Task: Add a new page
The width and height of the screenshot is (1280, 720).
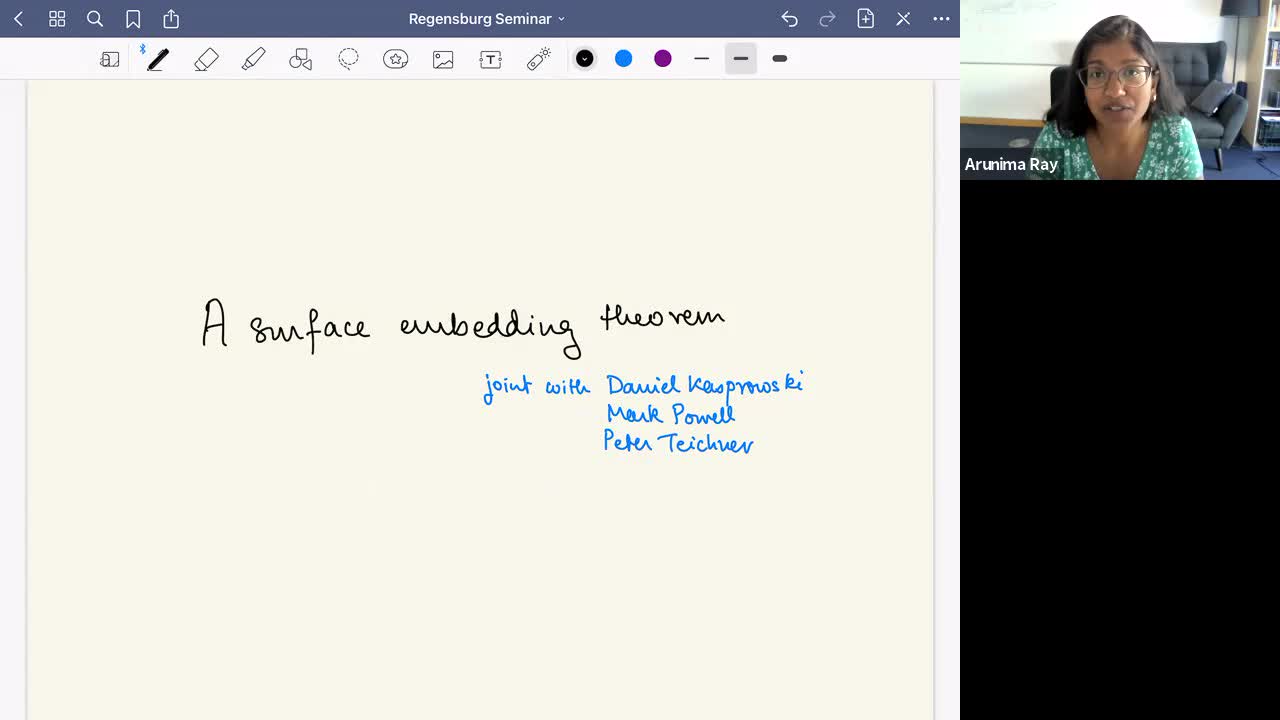Action: pos(866,19)
